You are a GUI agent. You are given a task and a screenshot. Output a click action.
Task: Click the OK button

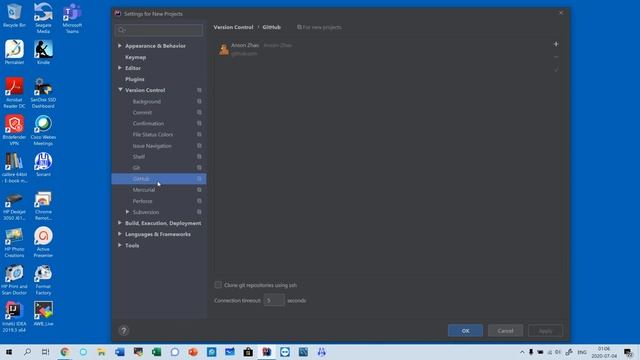(465, 331)
